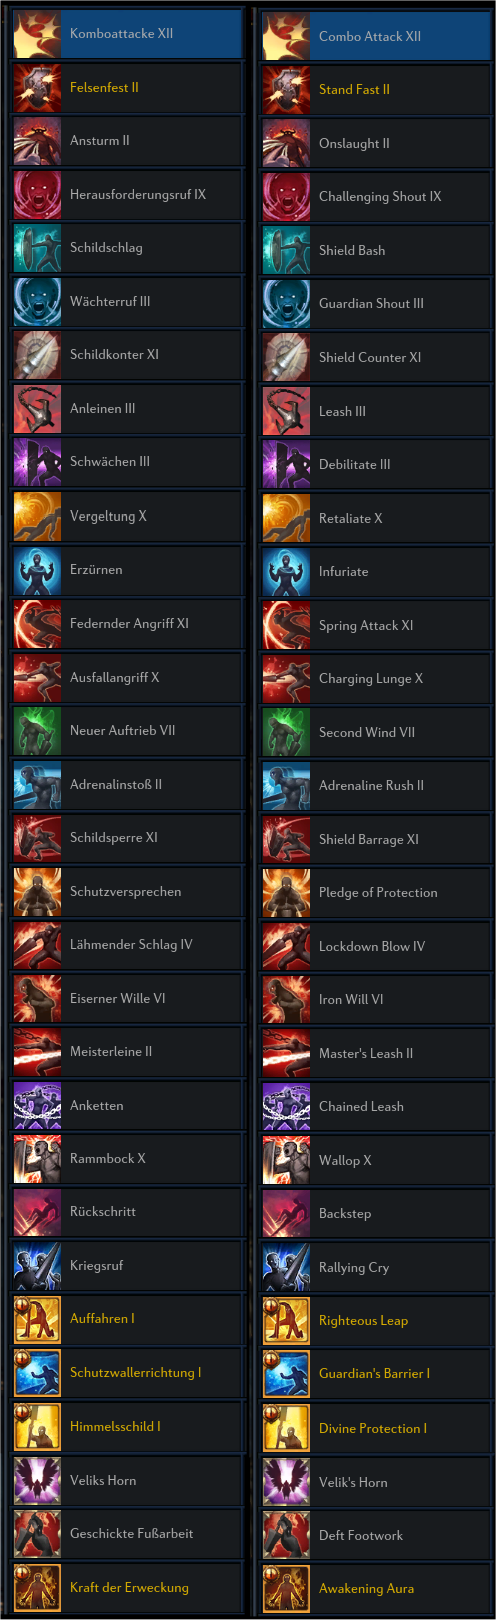Select the Guardian Shout III icon
The height and width of the screenshot is (1620, 496).
point(286,304)
